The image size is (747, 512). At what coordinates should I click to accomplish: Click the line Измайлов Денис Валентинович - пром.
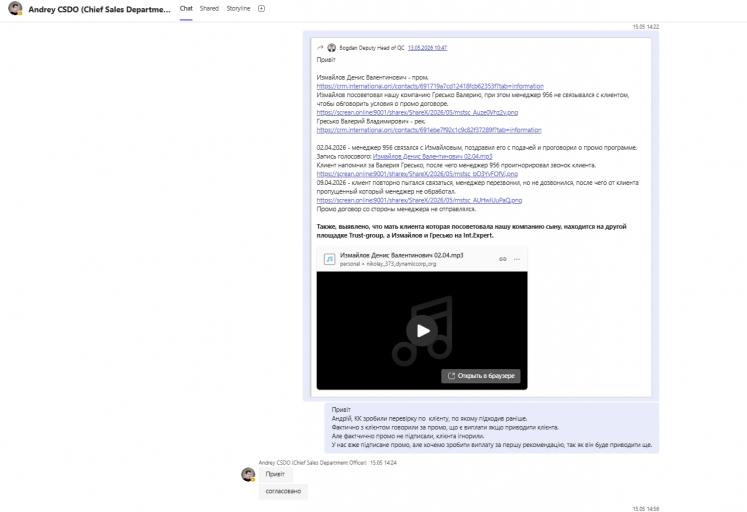click(373, 77)
